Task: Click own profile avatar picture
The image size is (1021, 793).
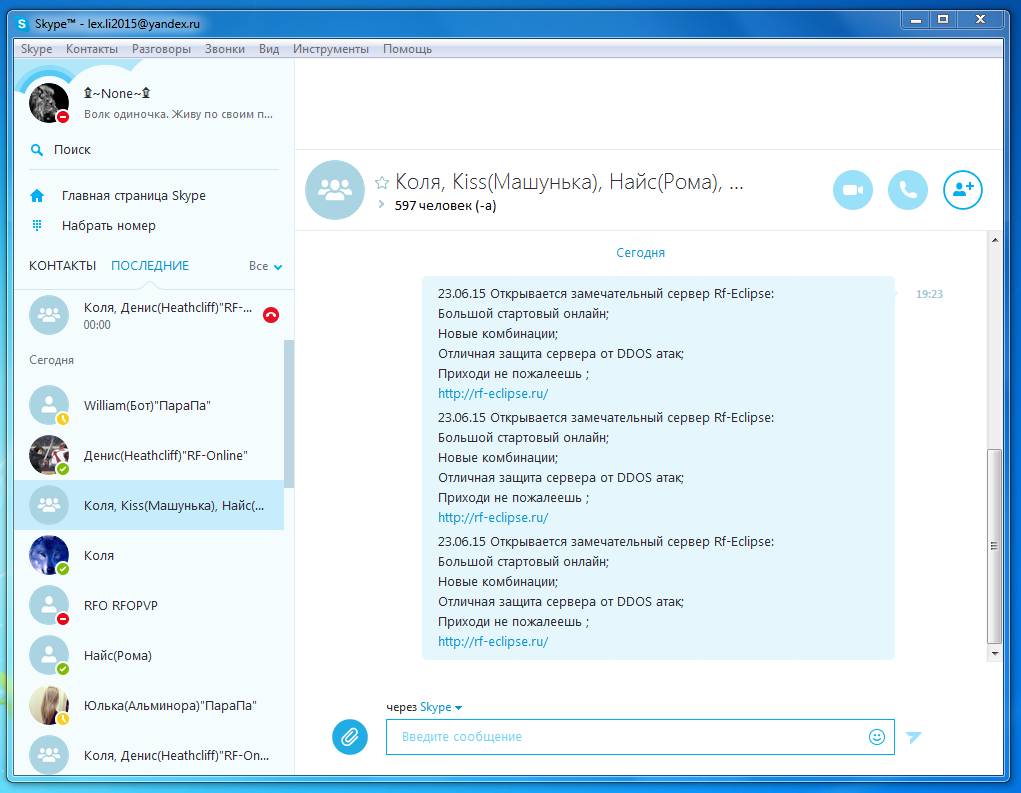Action: tap(49, 103)
